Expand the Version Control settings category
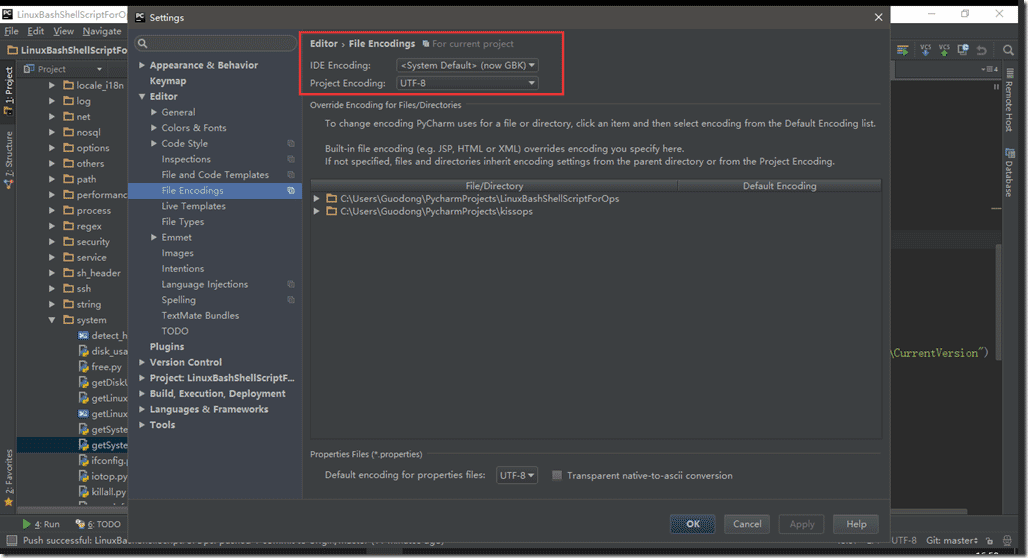This screenshot has height=558, width=1028. 142,362
